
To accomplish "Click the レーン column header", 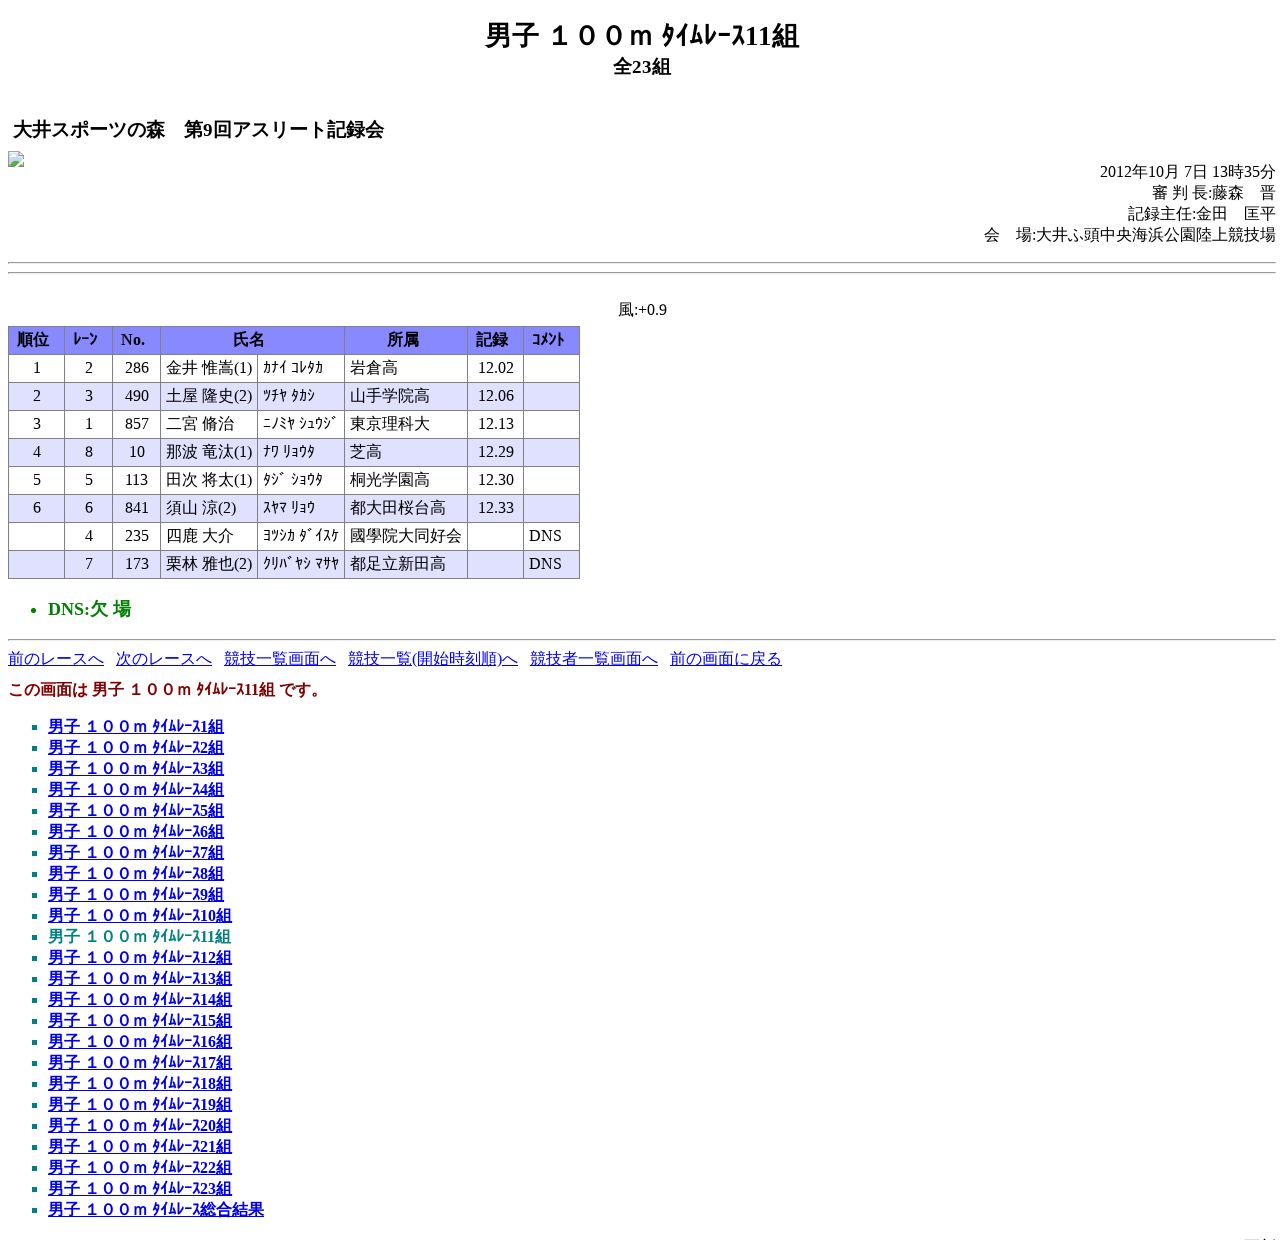I will point(88,340).
